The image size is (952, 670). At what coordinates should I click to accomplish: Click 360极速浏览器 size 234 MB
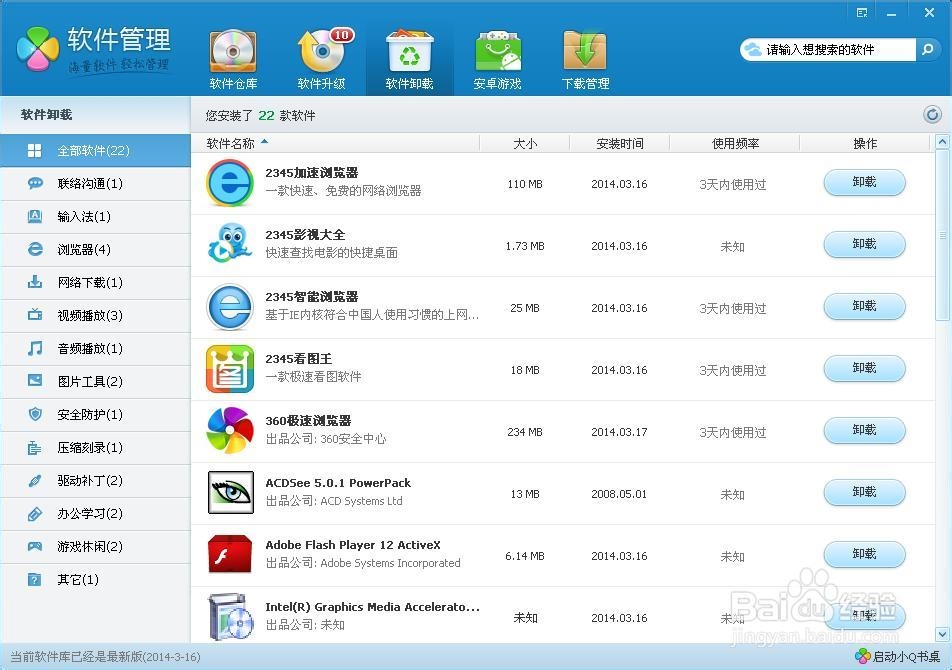[525, 432]
